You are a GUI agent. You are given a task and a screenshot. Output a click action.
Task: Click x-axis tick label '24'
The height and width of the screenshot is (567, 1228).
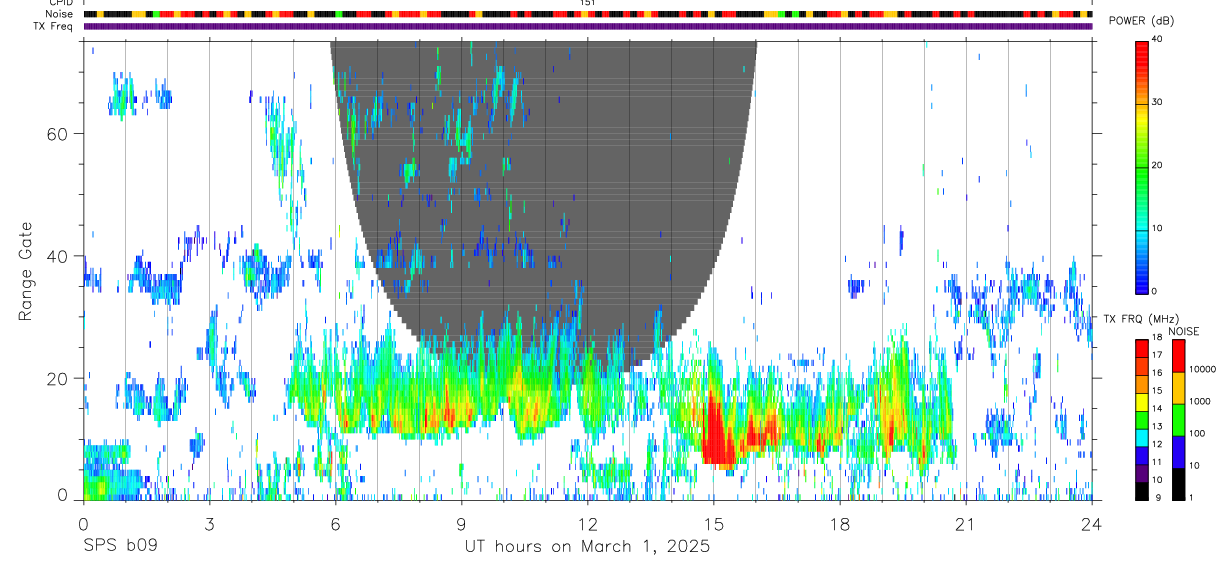pos(1091,523)
